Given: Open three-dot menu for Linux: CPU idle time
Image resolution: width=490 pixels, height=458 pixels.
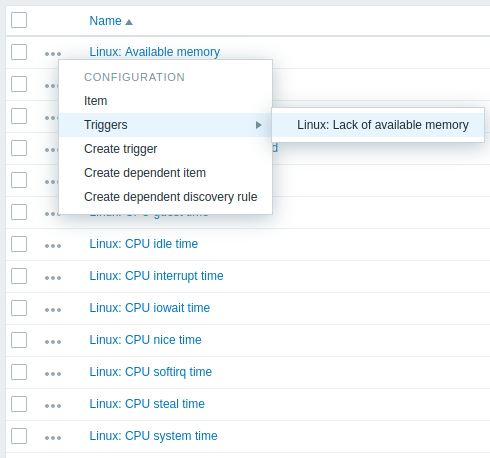Looking at the screenshot, I should point(53,246).
